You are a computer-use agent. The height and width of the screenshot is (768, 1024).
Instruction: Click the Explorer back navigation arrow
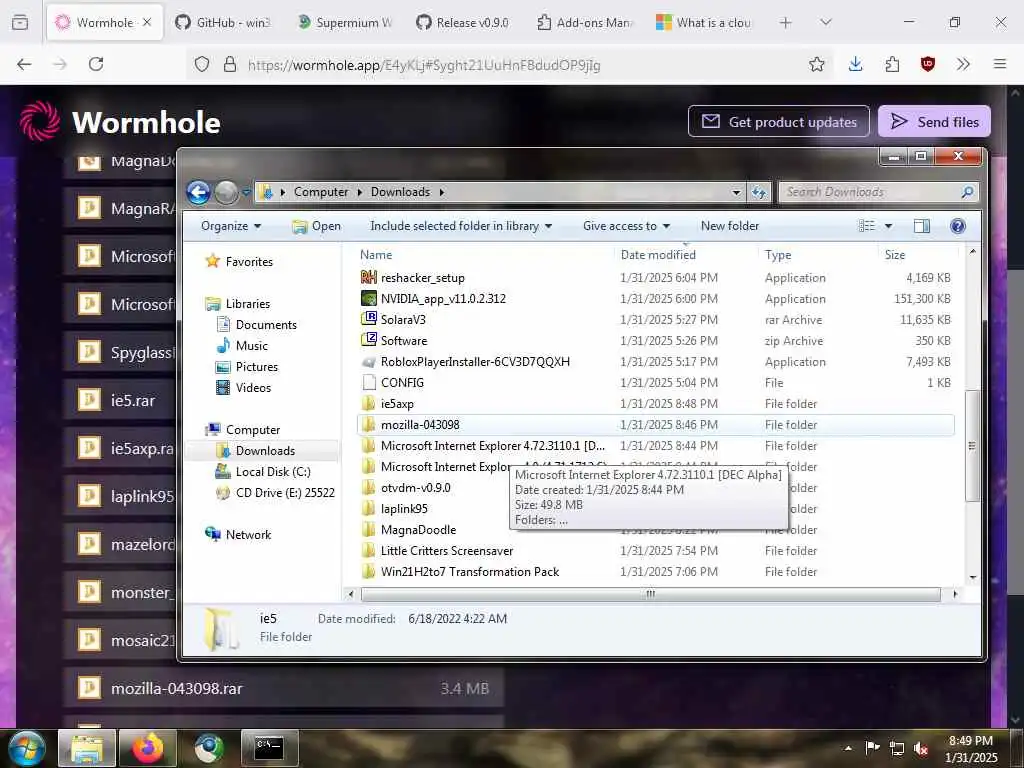(198, 192)
